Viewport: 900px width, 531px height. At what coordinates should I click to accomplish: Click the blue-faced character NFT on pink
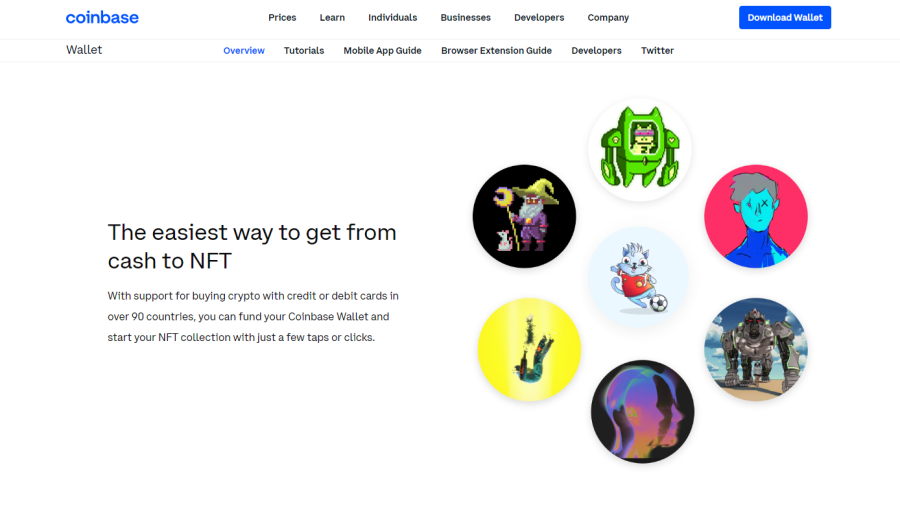coord(756,216)
